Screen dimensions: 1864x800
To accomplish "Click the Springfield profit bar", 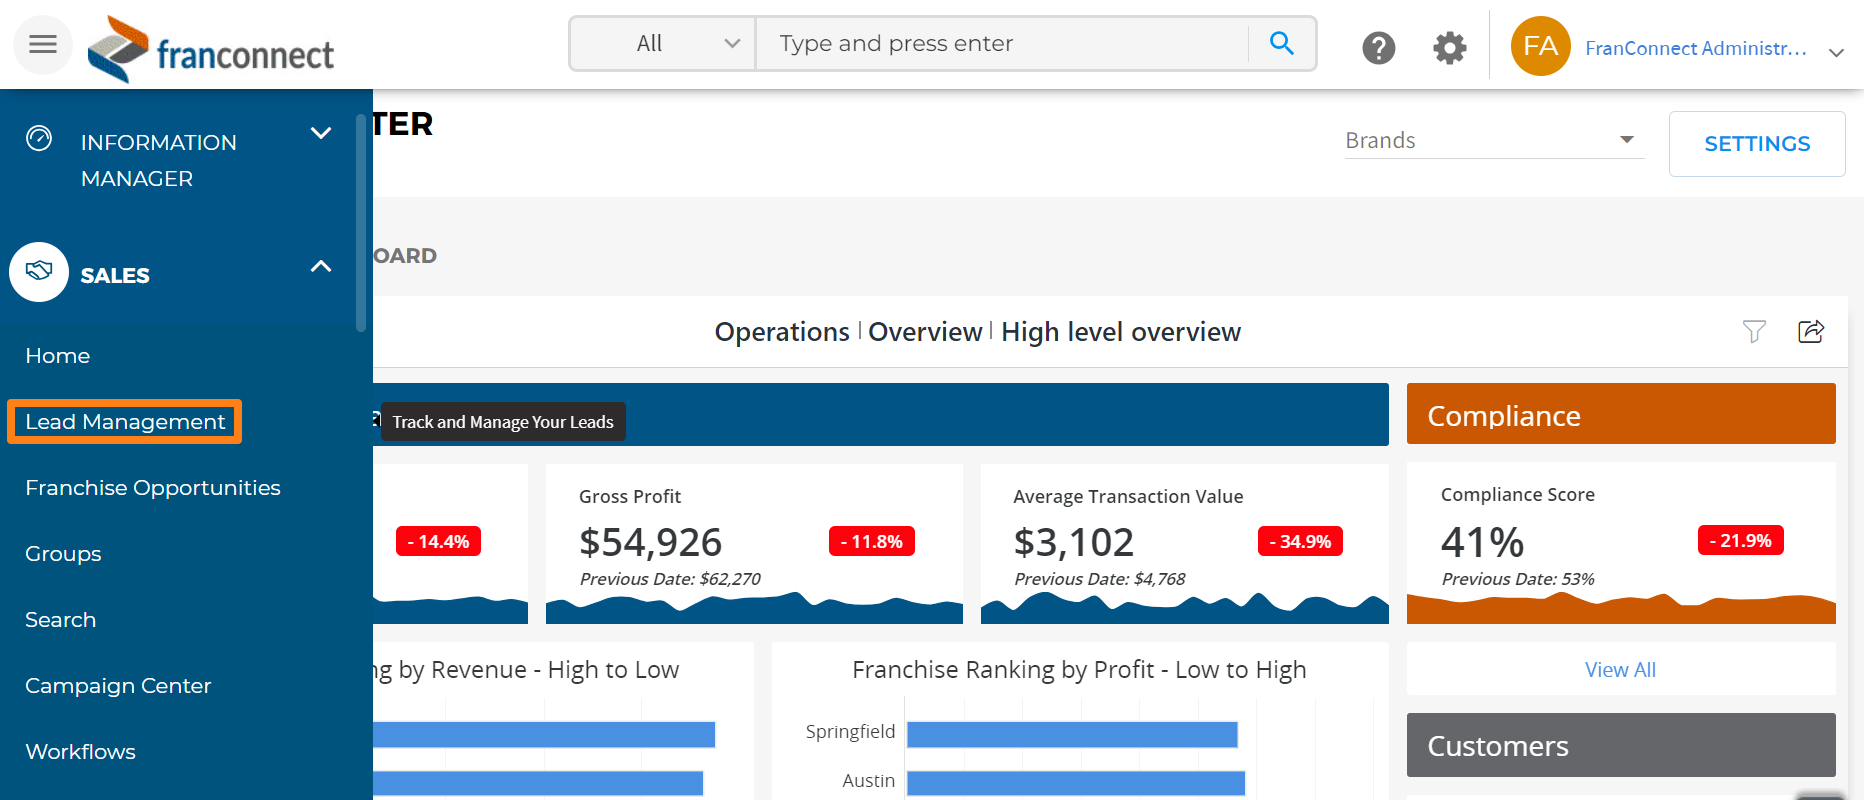I will [x=1072, y=734].
